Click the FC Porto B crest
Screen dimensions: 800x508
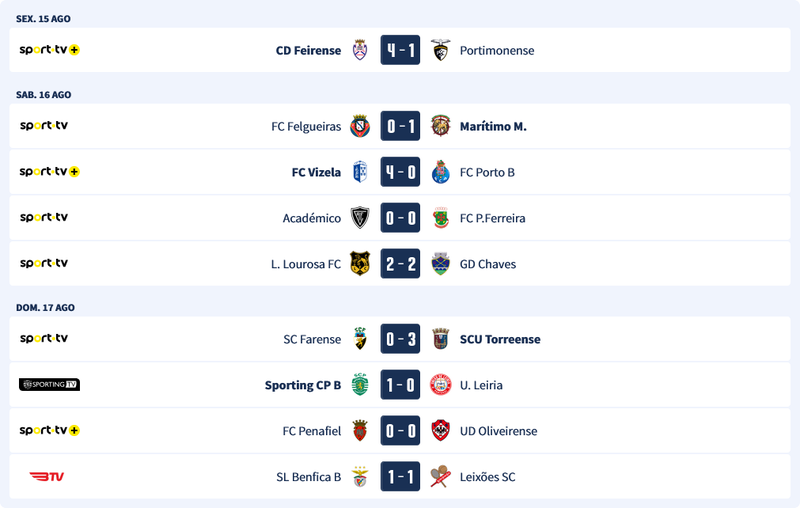pos(440,172)
